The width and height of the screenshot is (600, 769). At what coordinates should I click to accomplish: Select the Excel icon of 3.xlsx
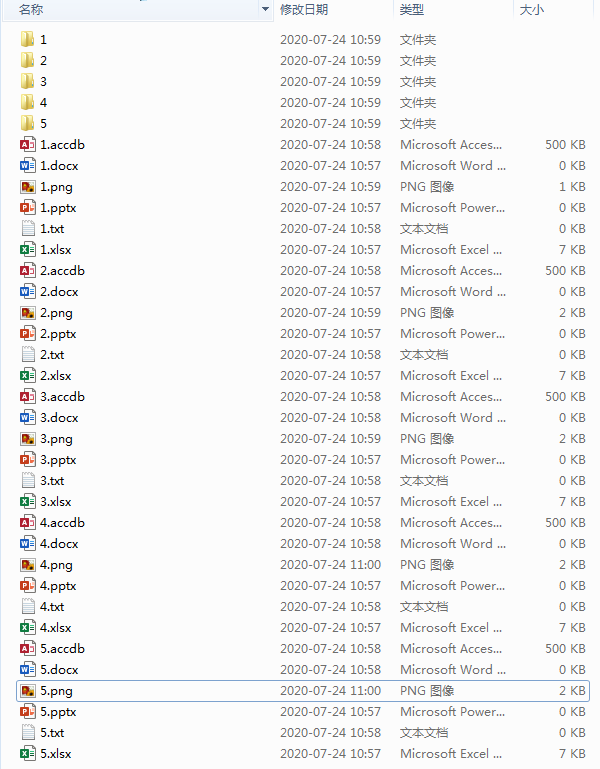click(28, 502)
